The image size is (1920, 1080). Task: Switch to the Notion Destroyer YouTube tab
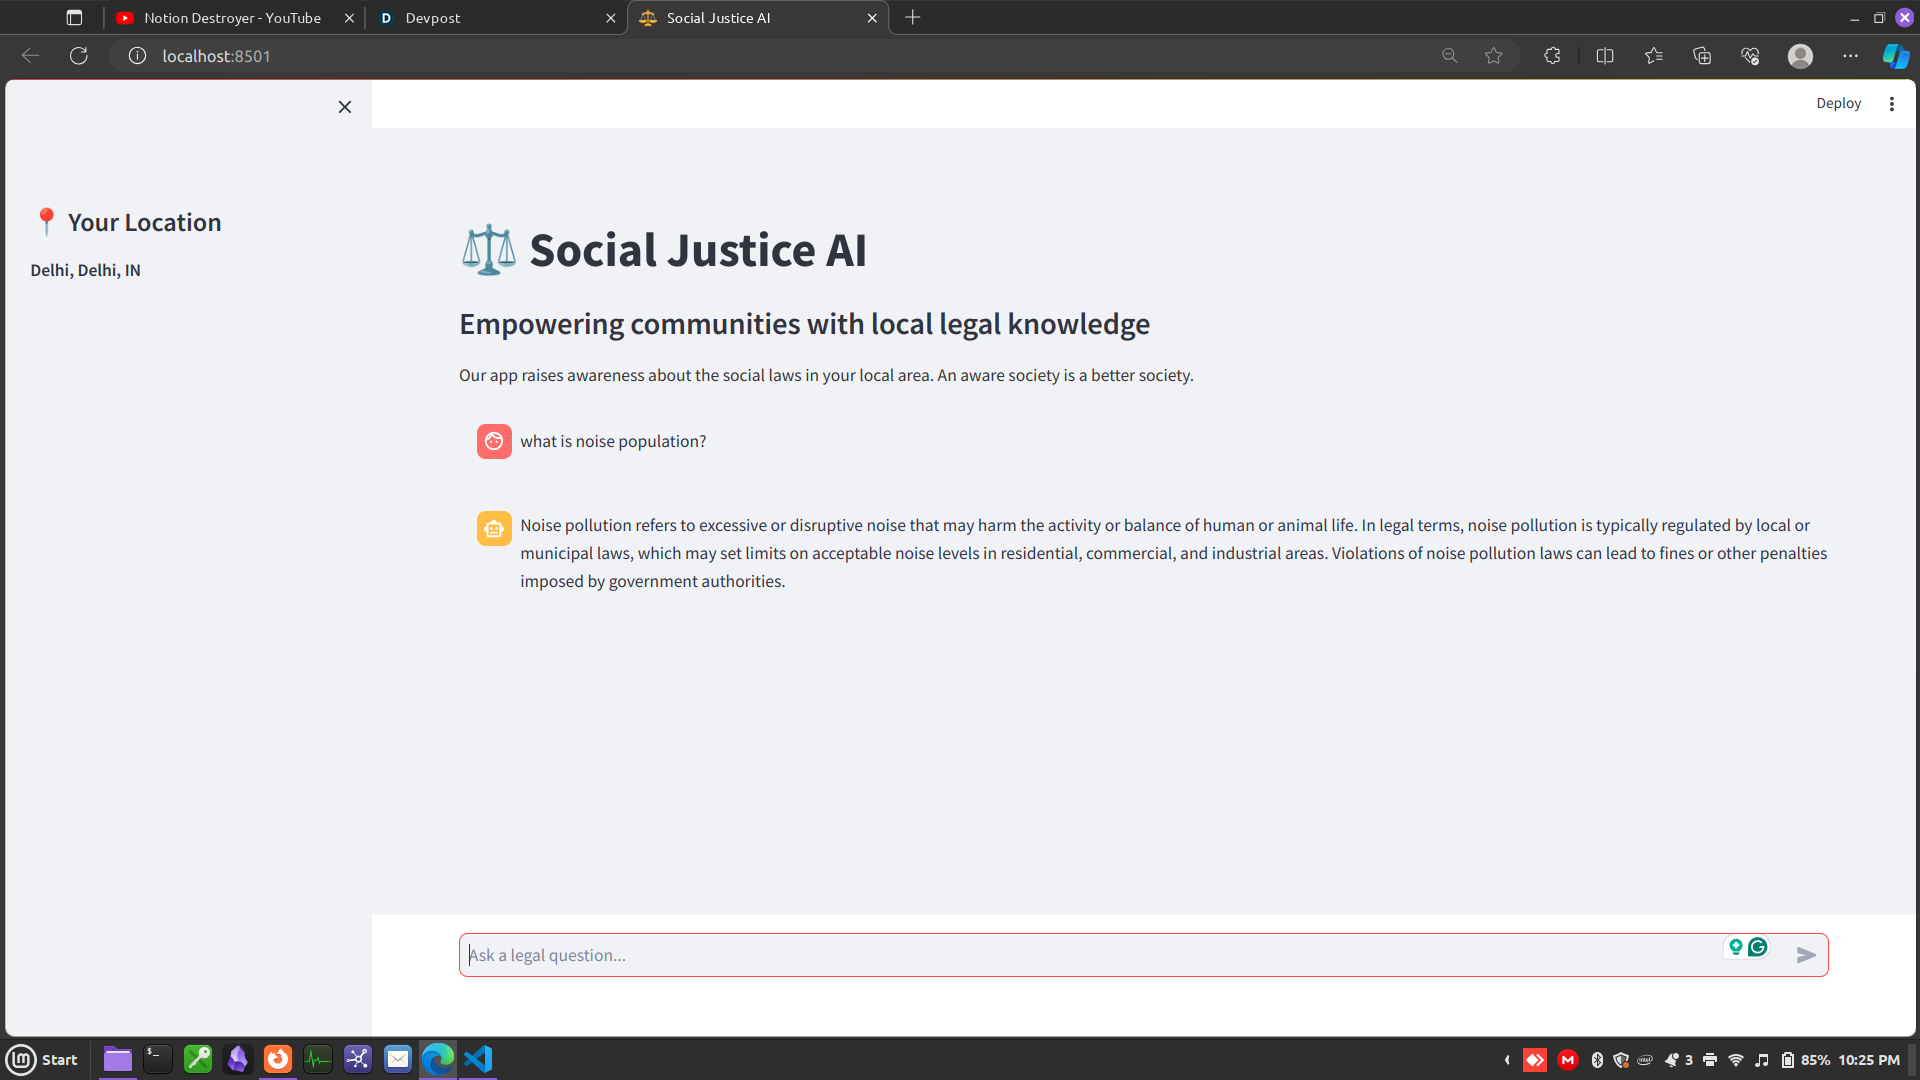225,17
